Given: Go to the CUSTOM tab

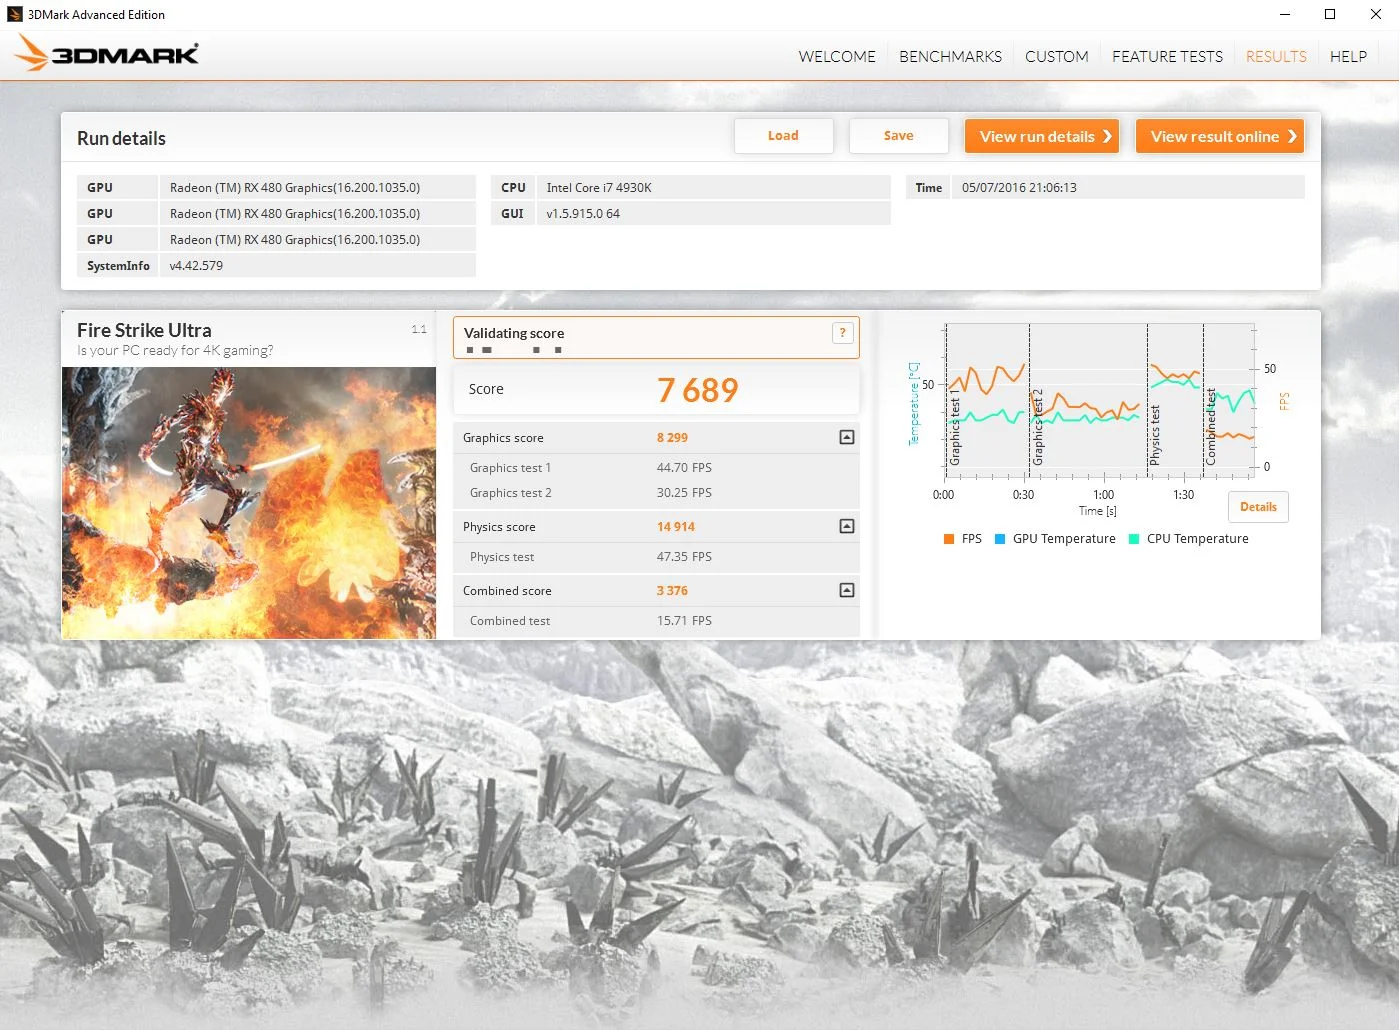Looking at the screenshot, I should [x=1056, y=56].
